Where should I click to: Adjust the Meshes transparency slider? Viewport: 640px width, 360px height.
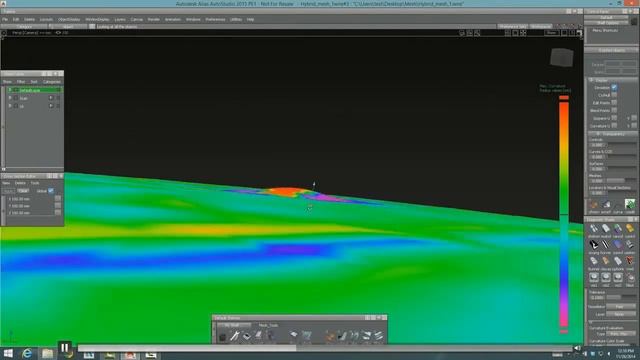[621, 180]
